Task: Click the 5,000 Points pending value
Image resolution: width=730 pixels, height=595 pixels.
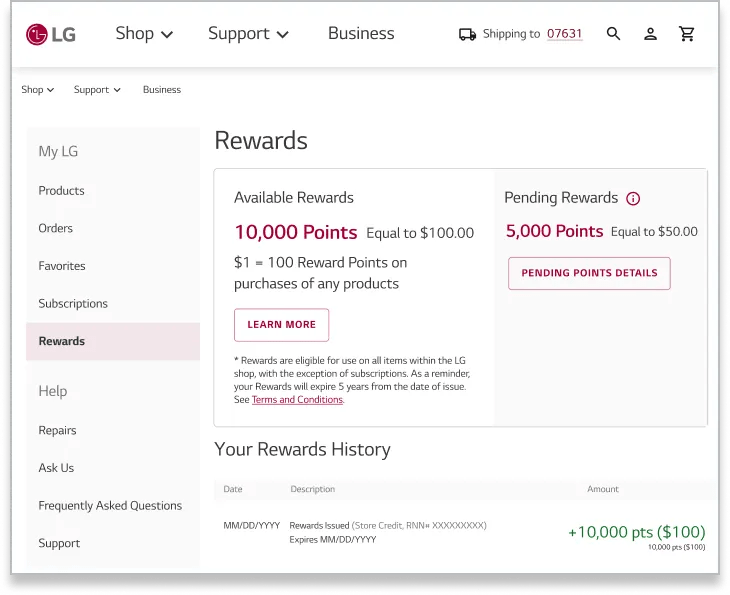Action: 554,231
